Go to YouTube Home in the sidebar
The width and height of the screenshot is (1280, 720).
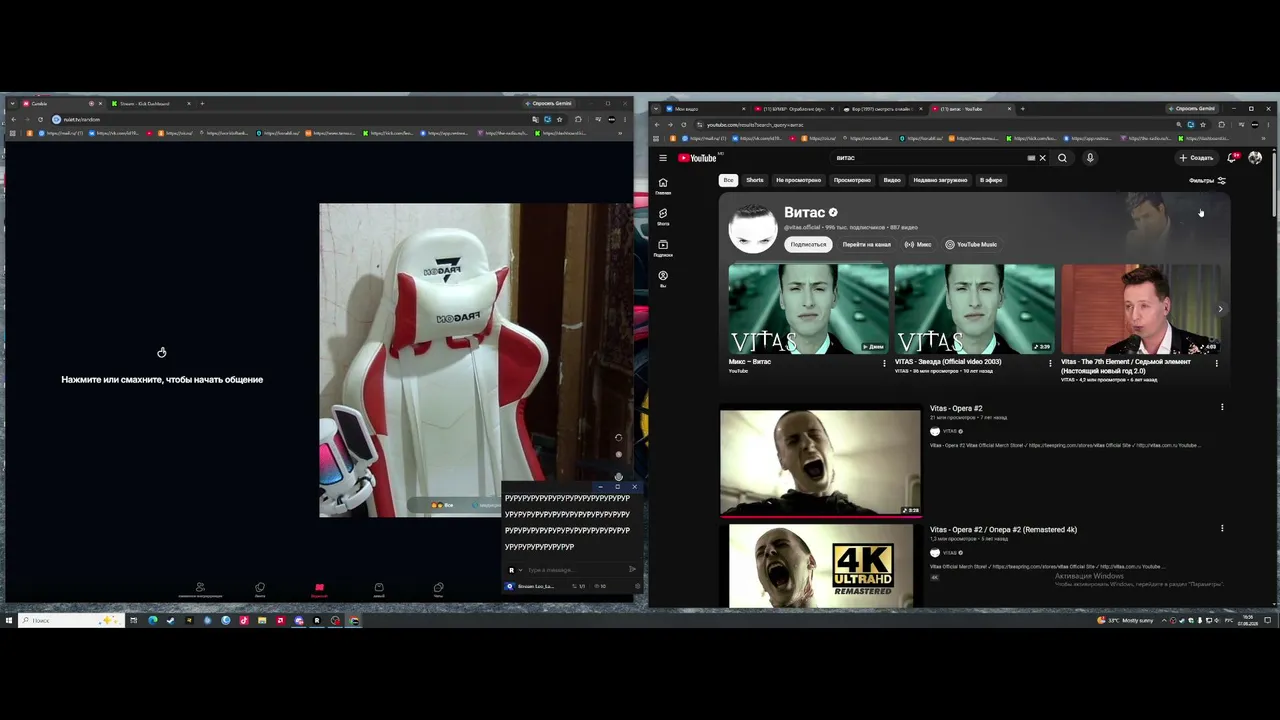coord(663,186)
